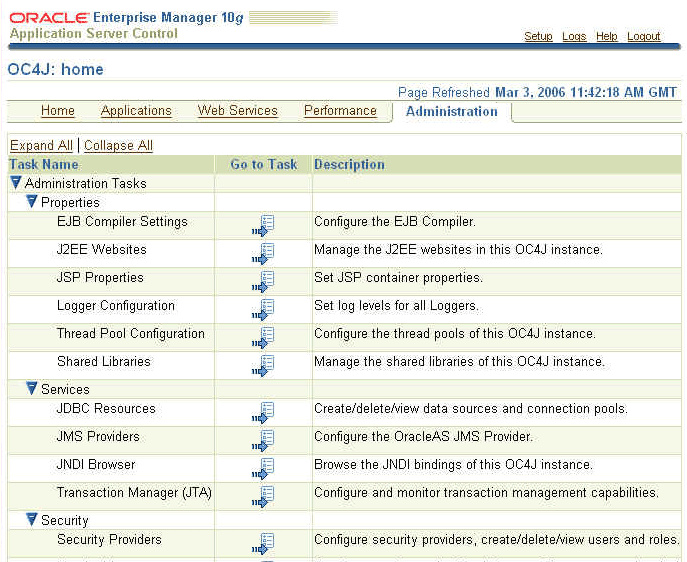The width and height of the screenshot is (687, 562).
Task: Click the Administration Tasks label
Action: pos(85,184)
